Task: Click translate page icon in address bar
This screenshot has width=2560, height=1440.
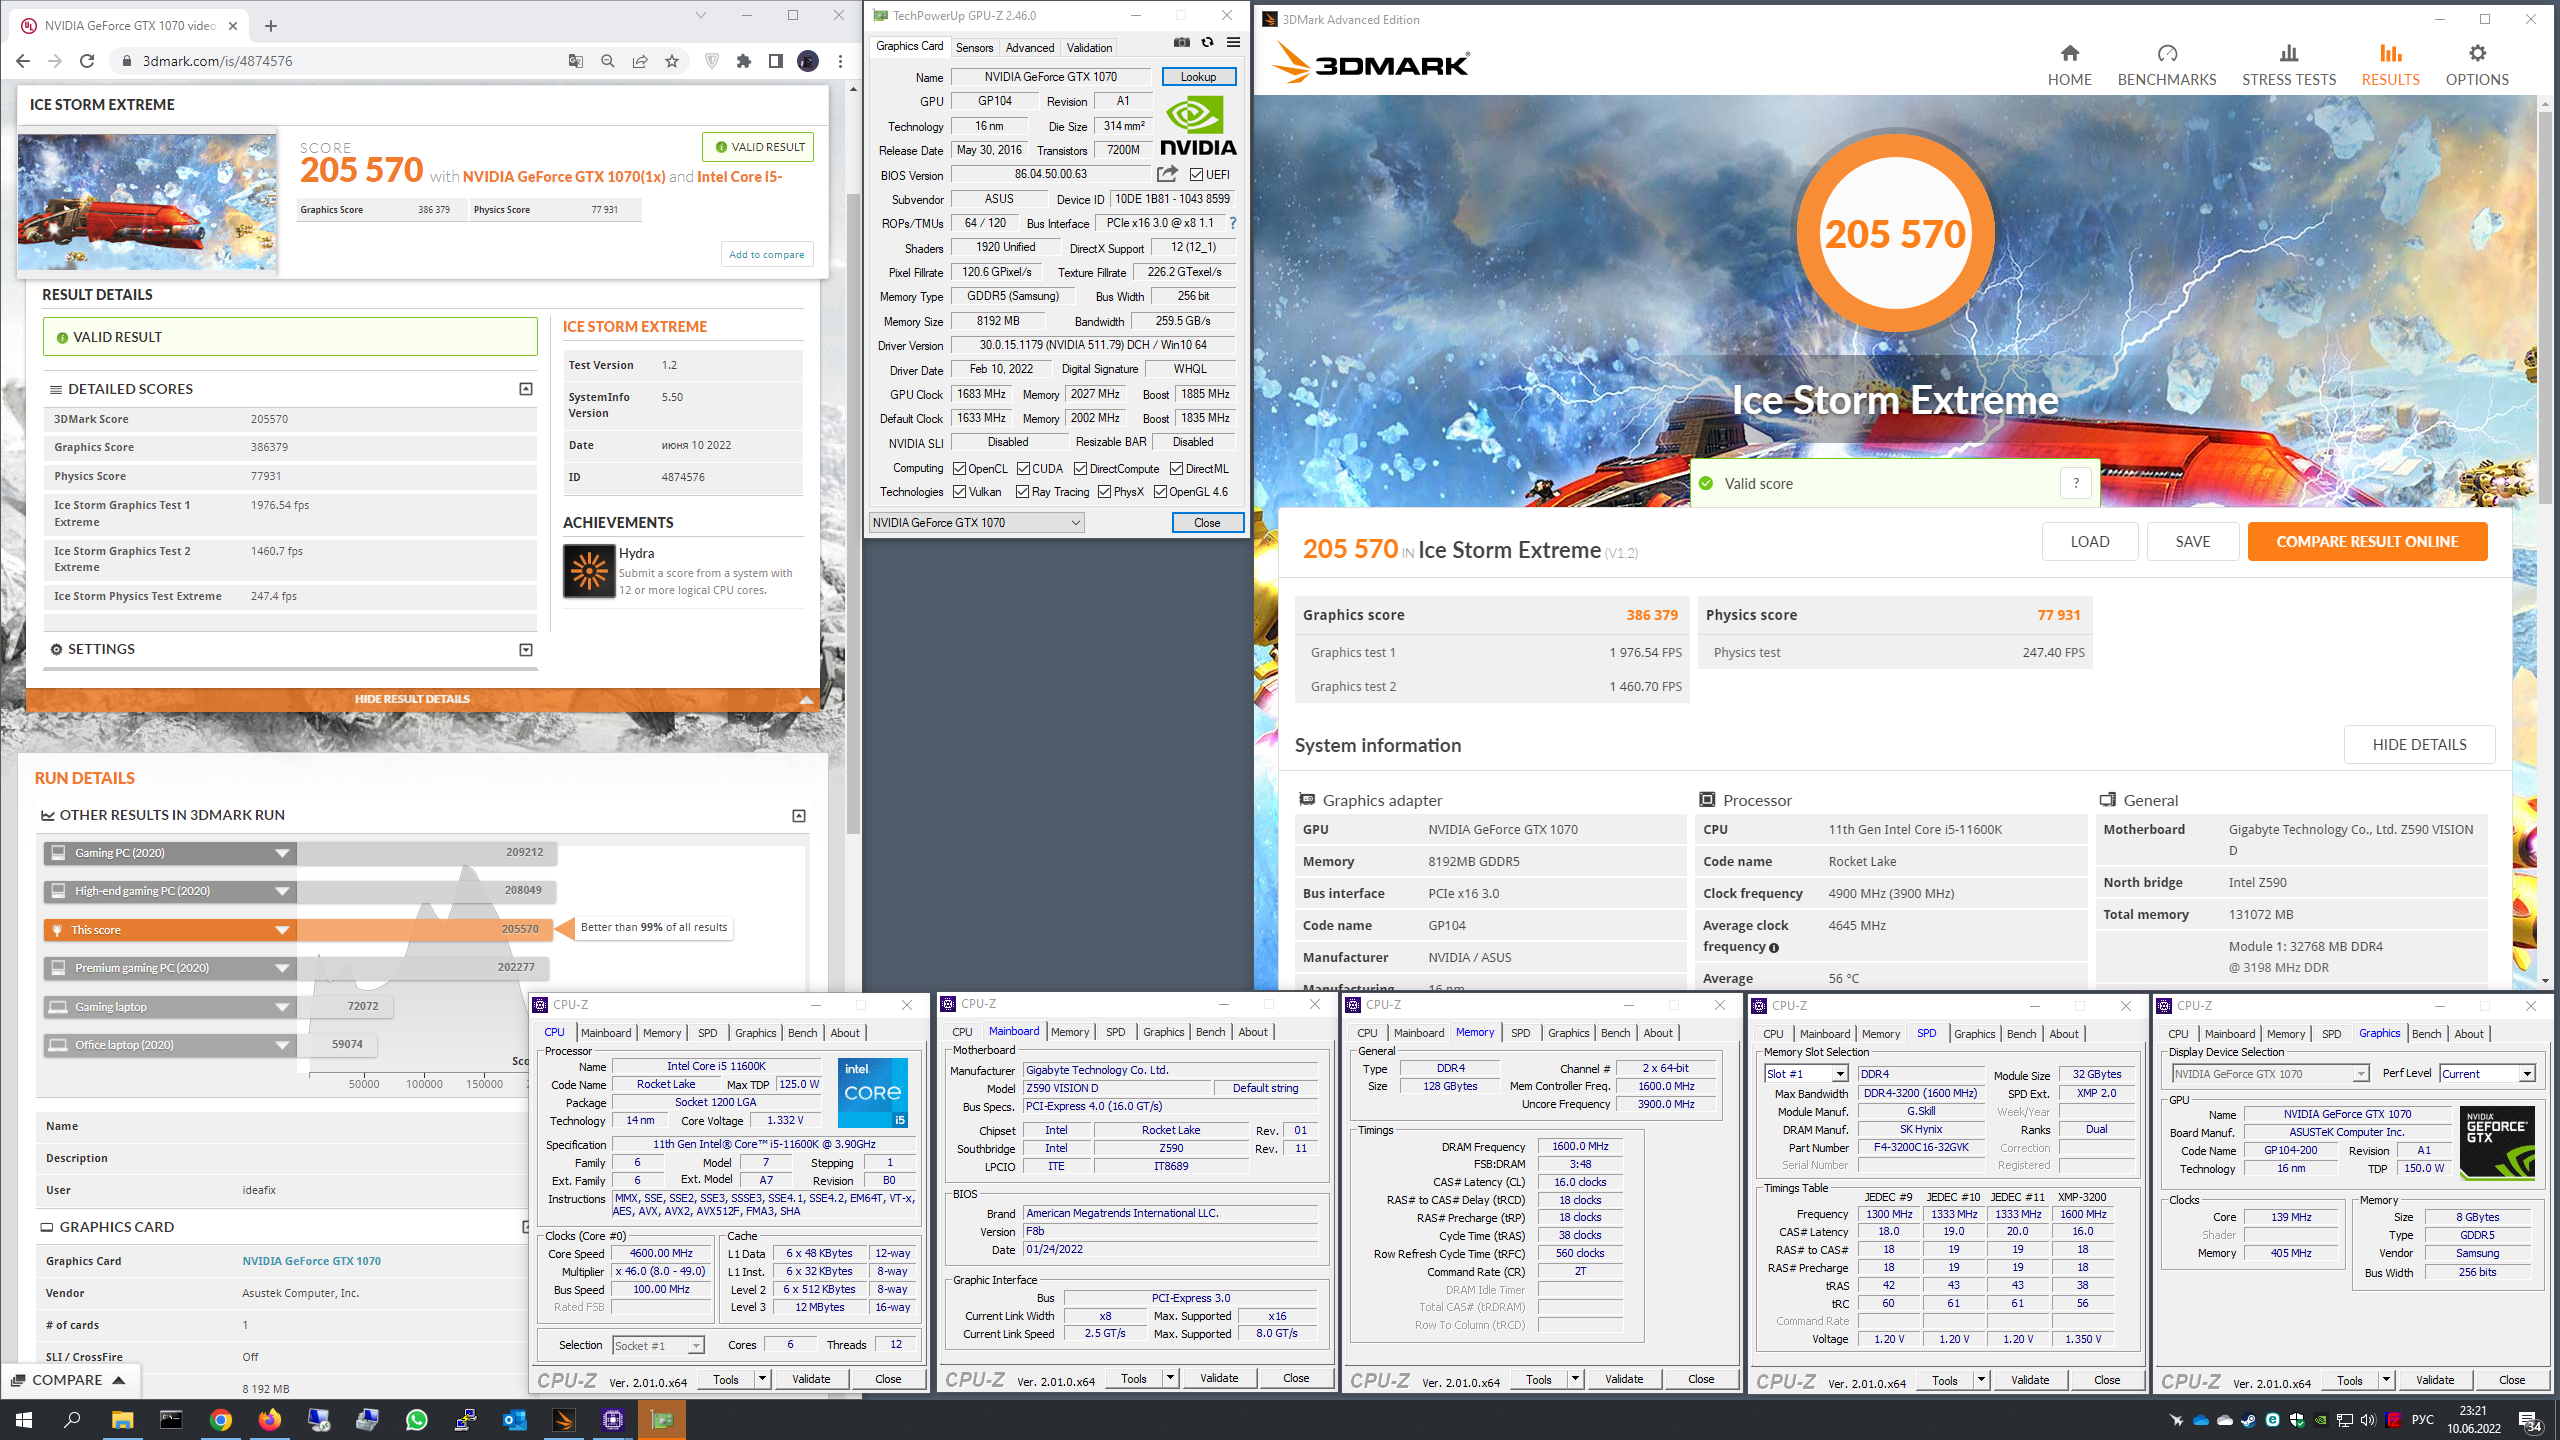Action: click(x=575, y=61)
